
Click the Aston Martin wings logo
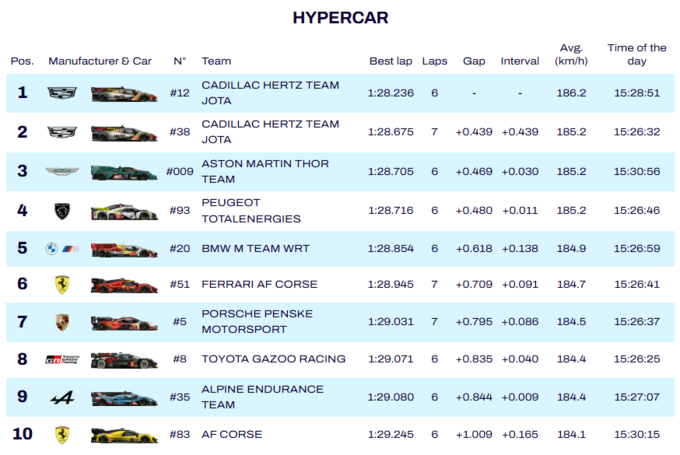click(x=62, y=172)
